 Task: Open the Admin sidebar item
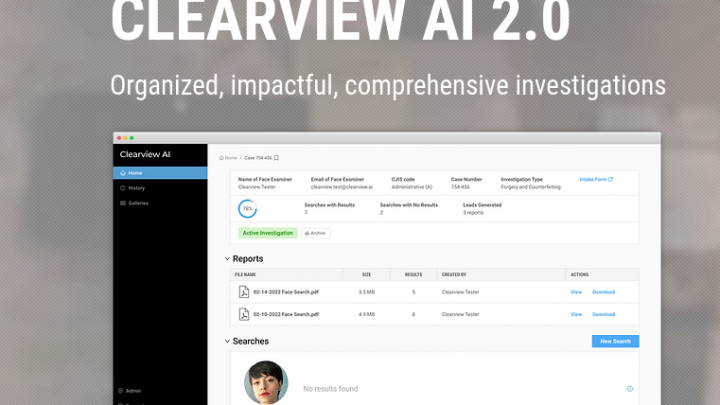(x=129, y=391)
